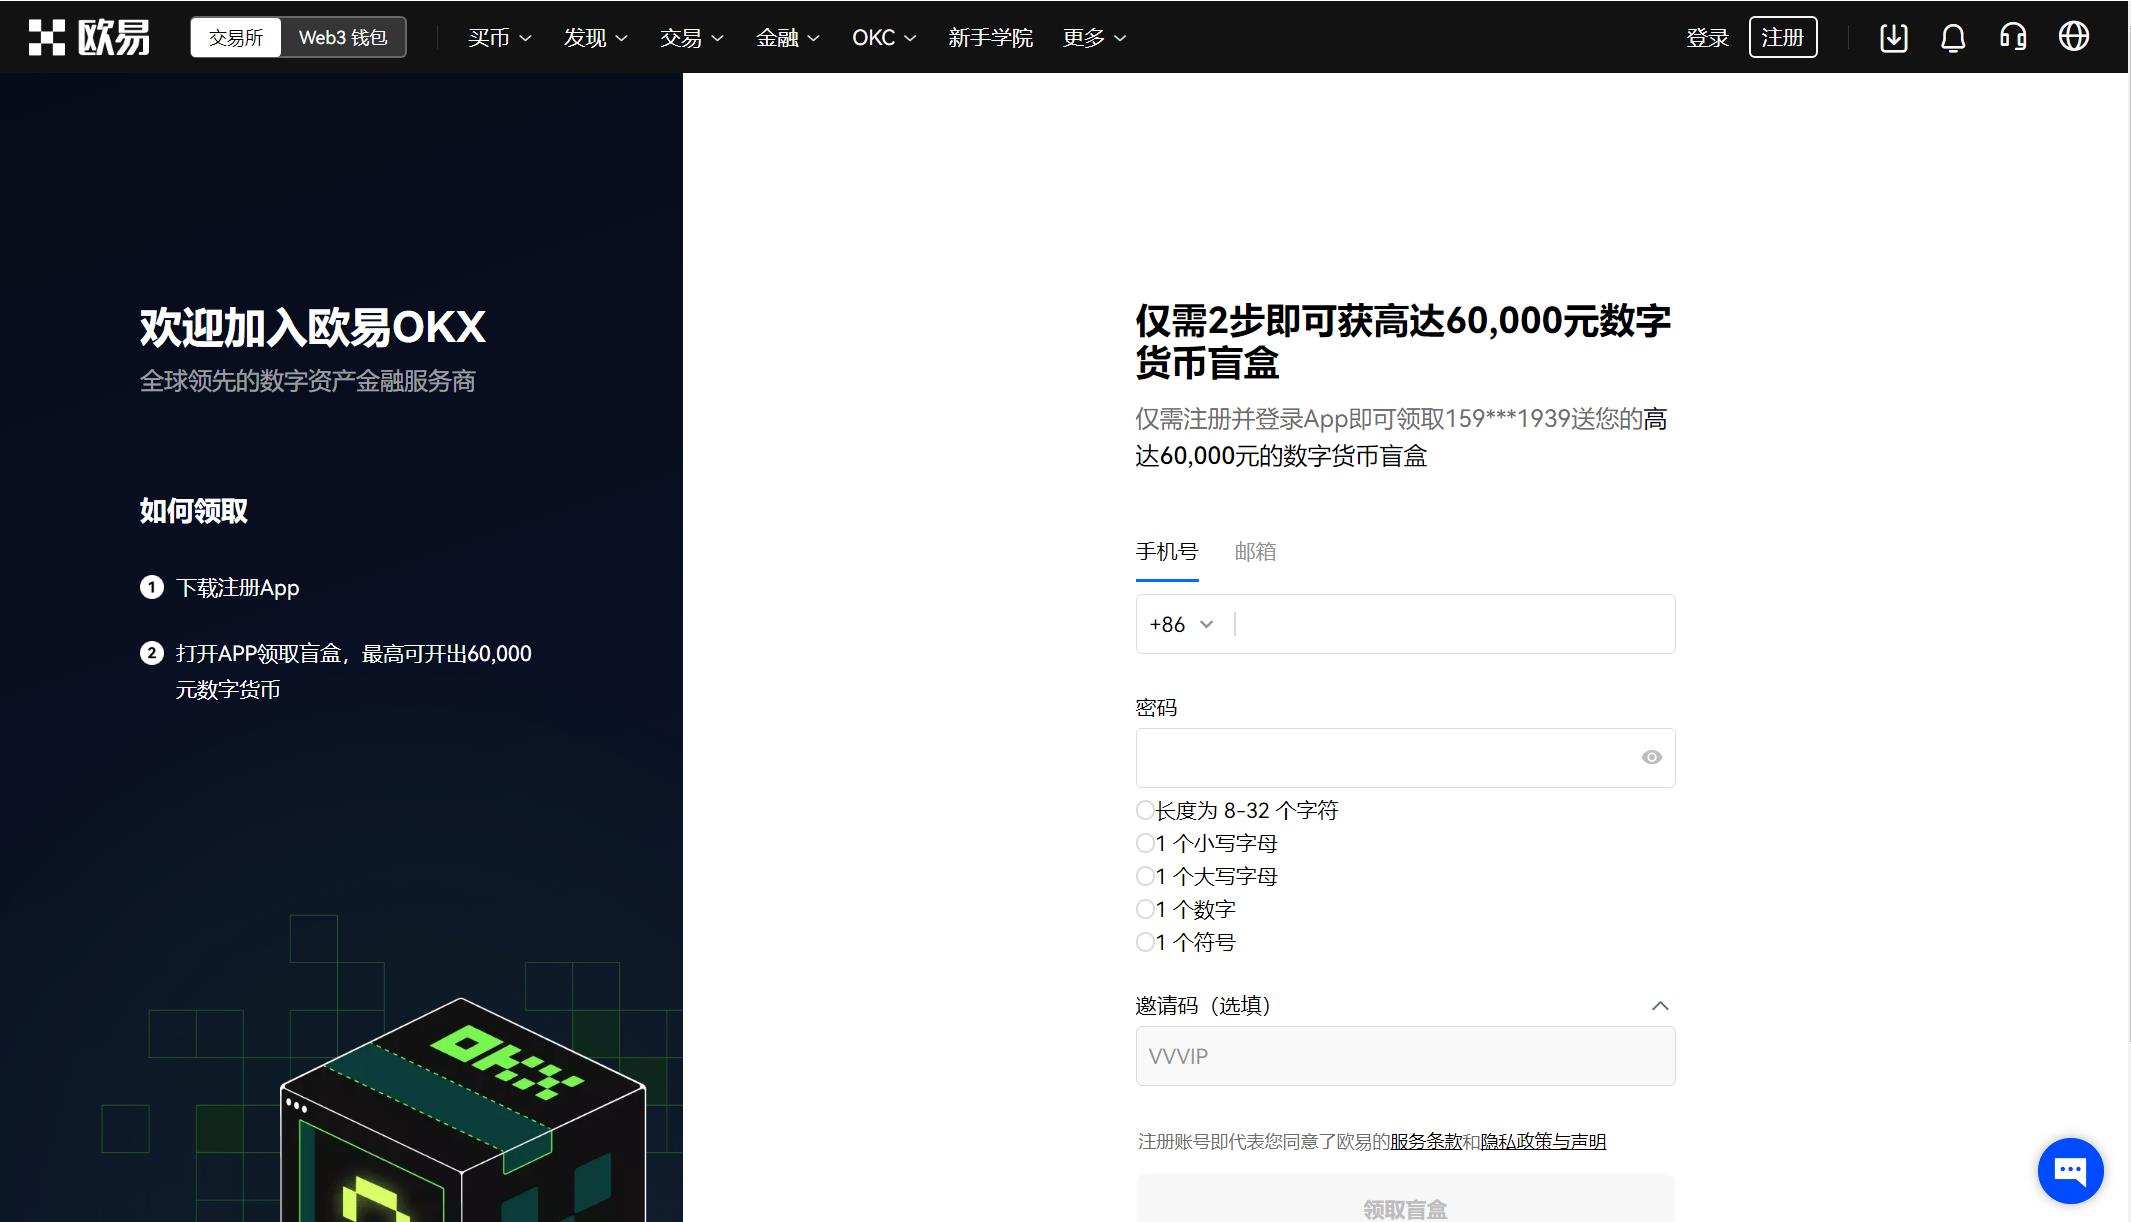This screenshot has width=2131, height=1222.
Task: Collapse the 邀请码 (选填) section
Action: tap(1660, 1006)
